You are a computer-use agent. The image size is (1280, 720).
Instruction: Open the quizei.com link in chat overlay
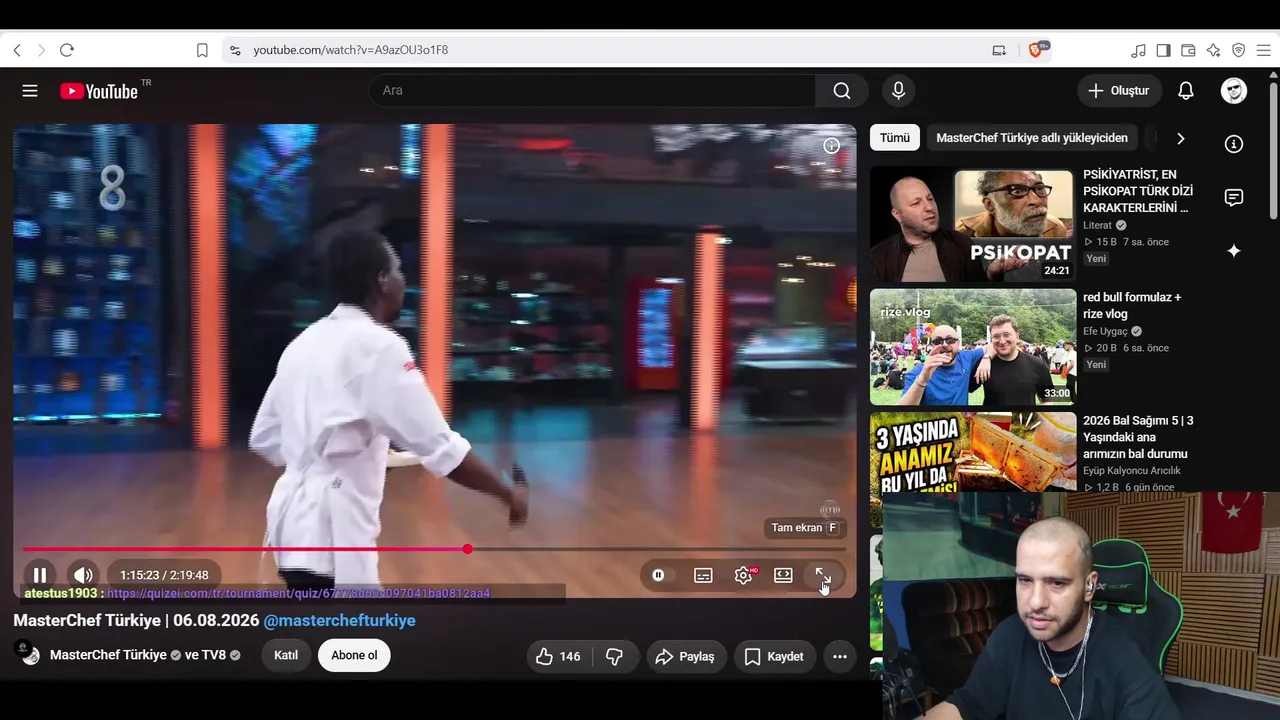tap(298, 593)
